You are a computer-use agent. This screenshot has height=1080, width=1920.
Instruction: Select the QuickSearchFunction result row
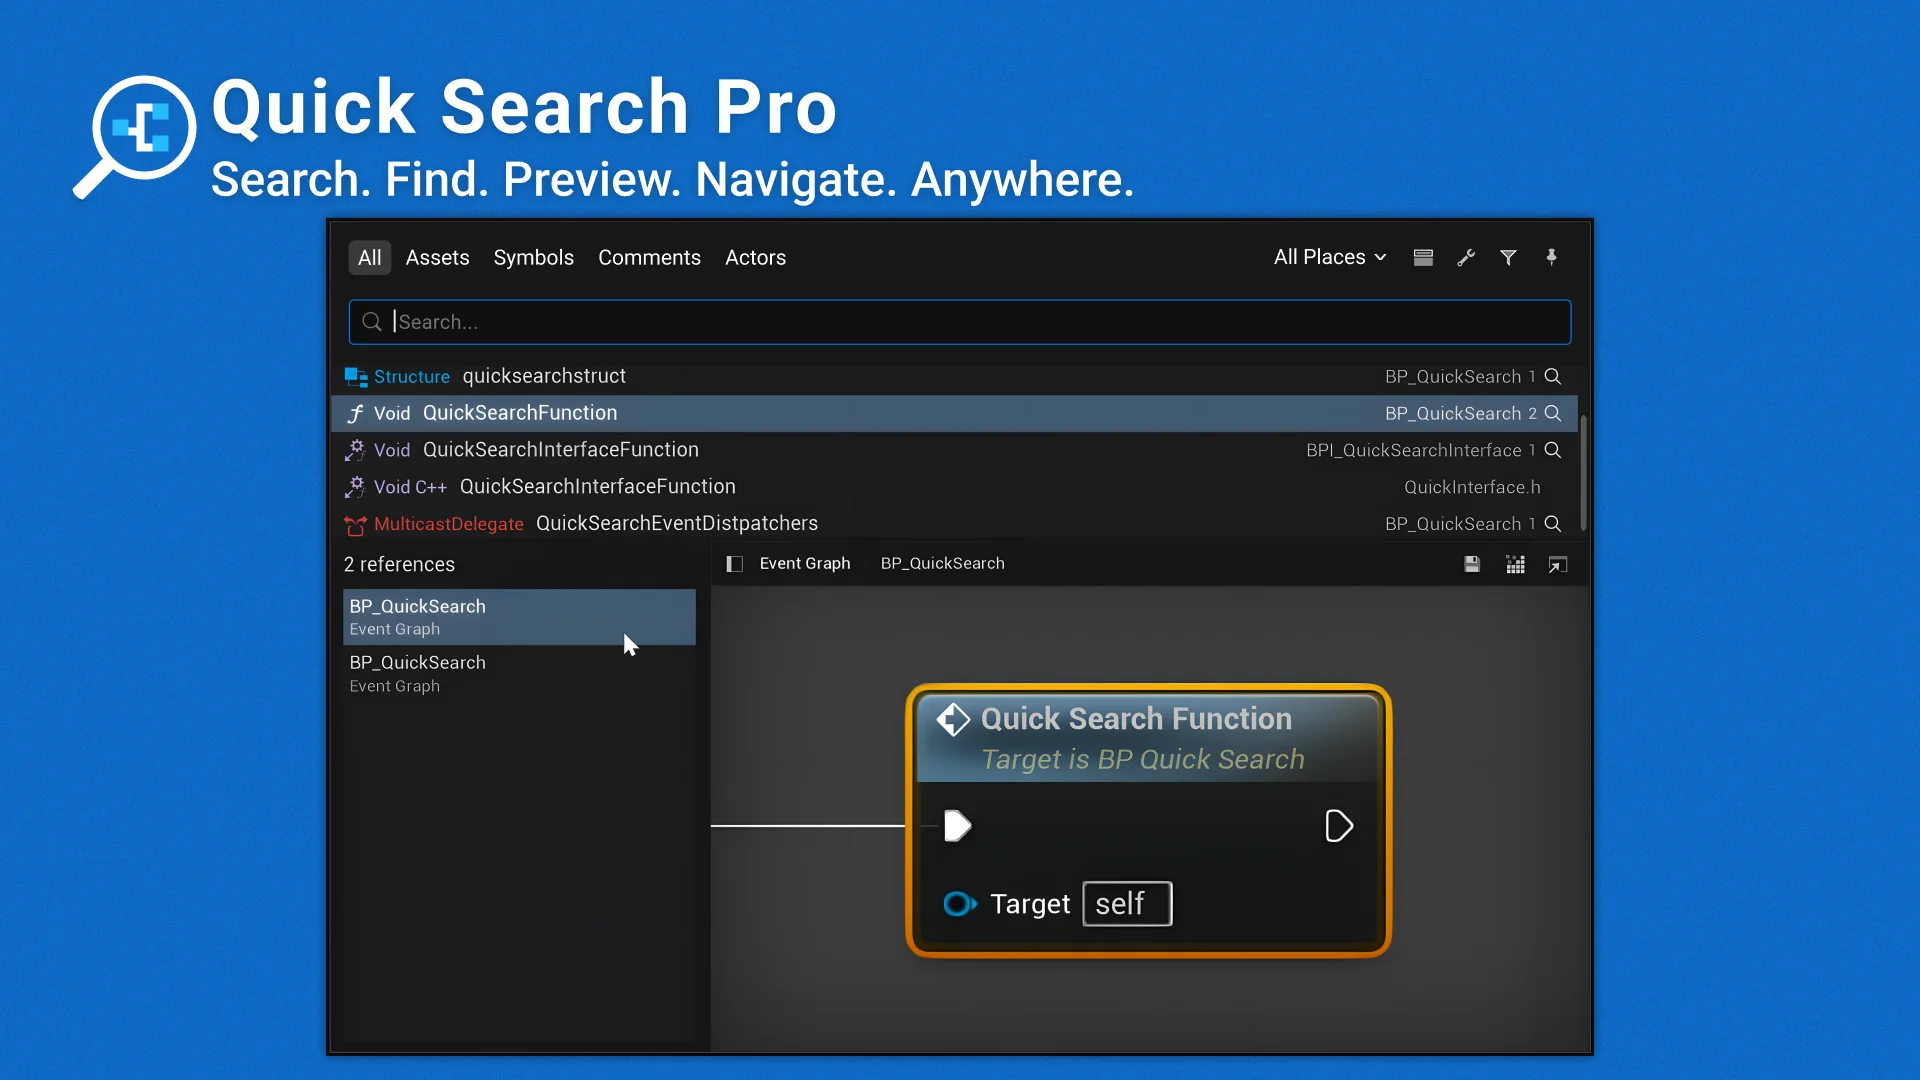pos(954,413)
